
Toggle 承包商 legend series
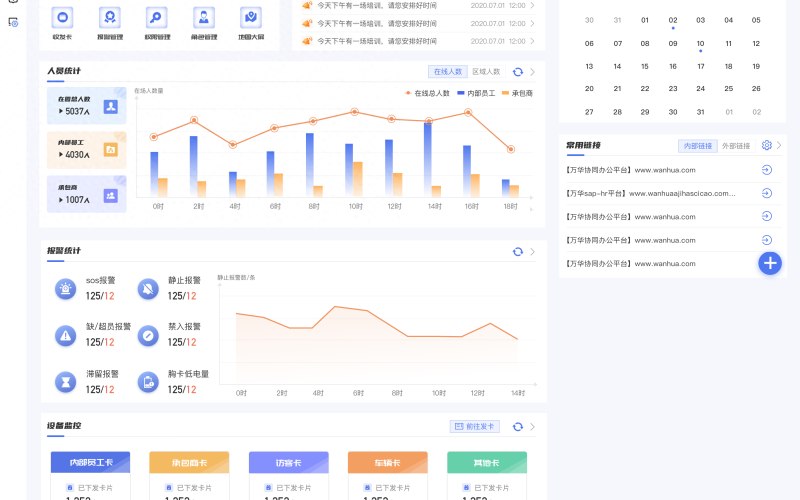[x=517, y=93]
